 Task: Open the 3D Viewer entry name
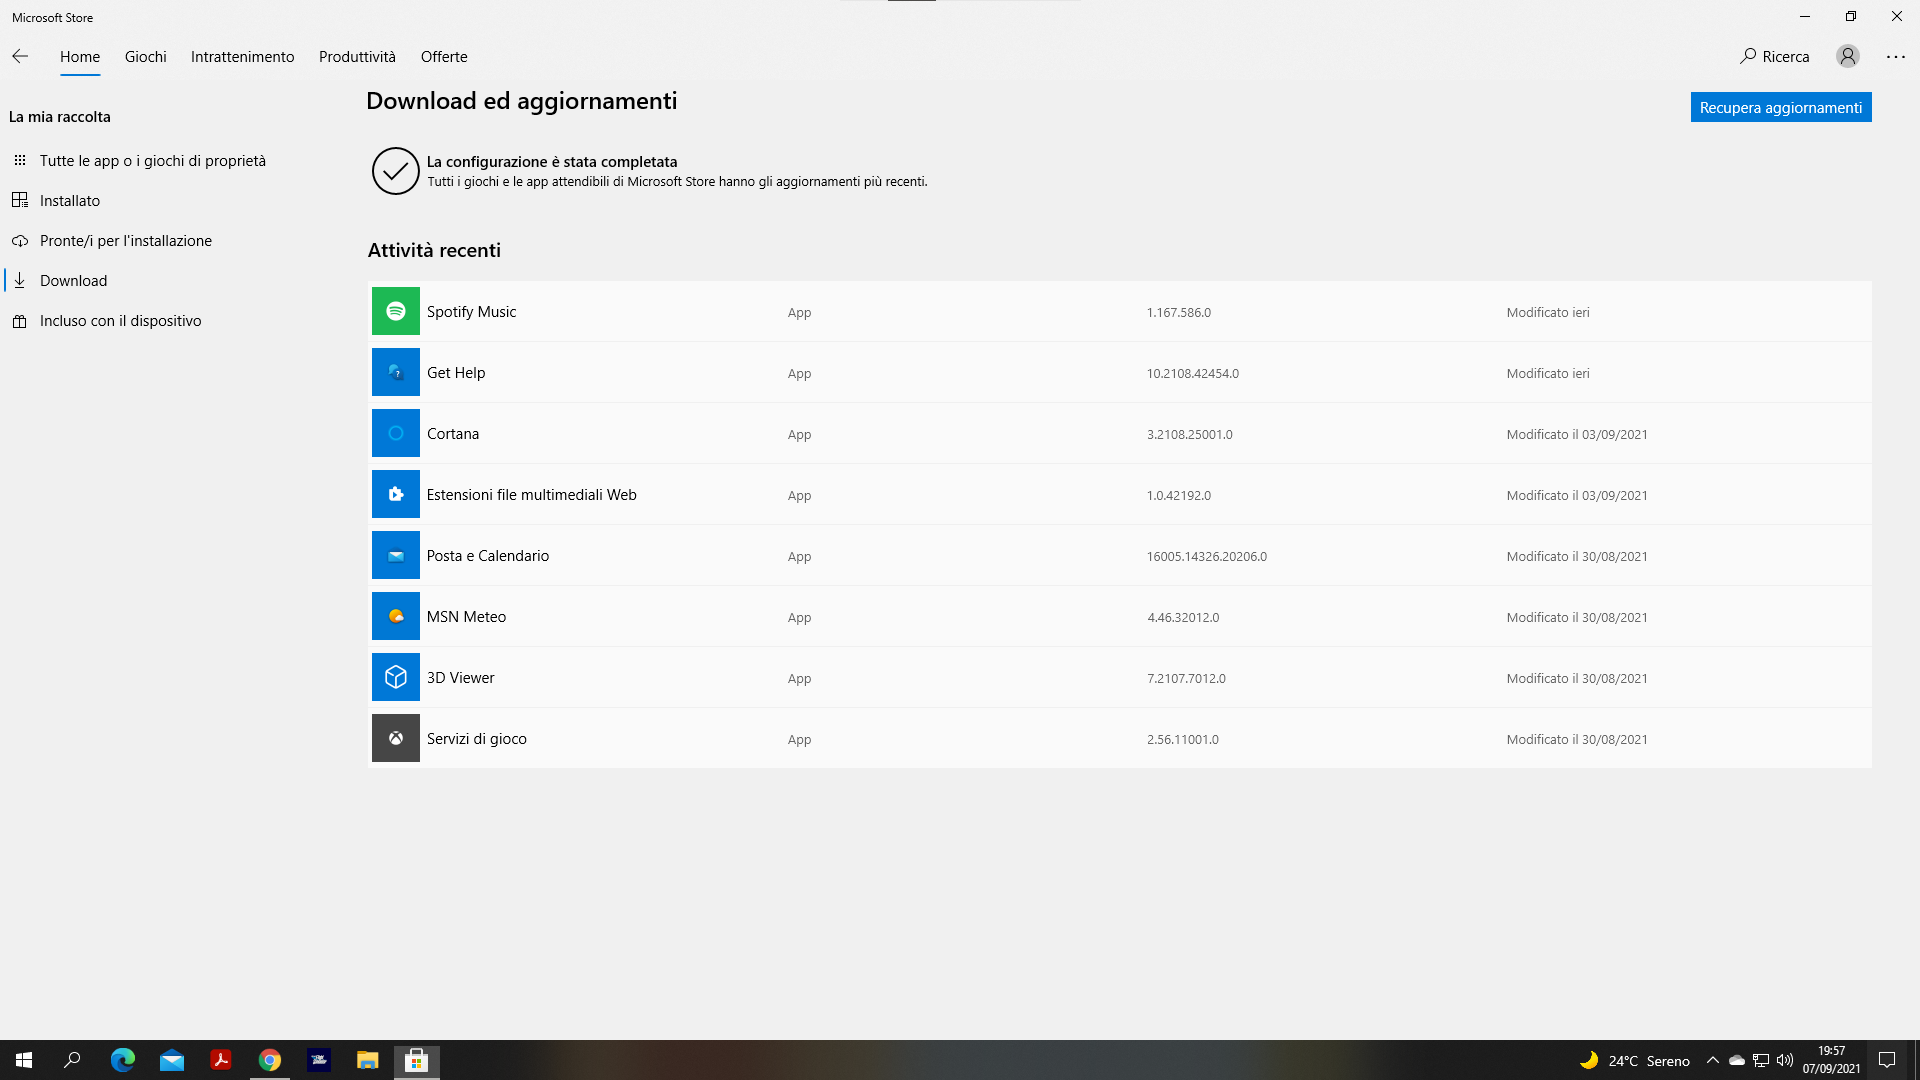click(x=461, y=677)
